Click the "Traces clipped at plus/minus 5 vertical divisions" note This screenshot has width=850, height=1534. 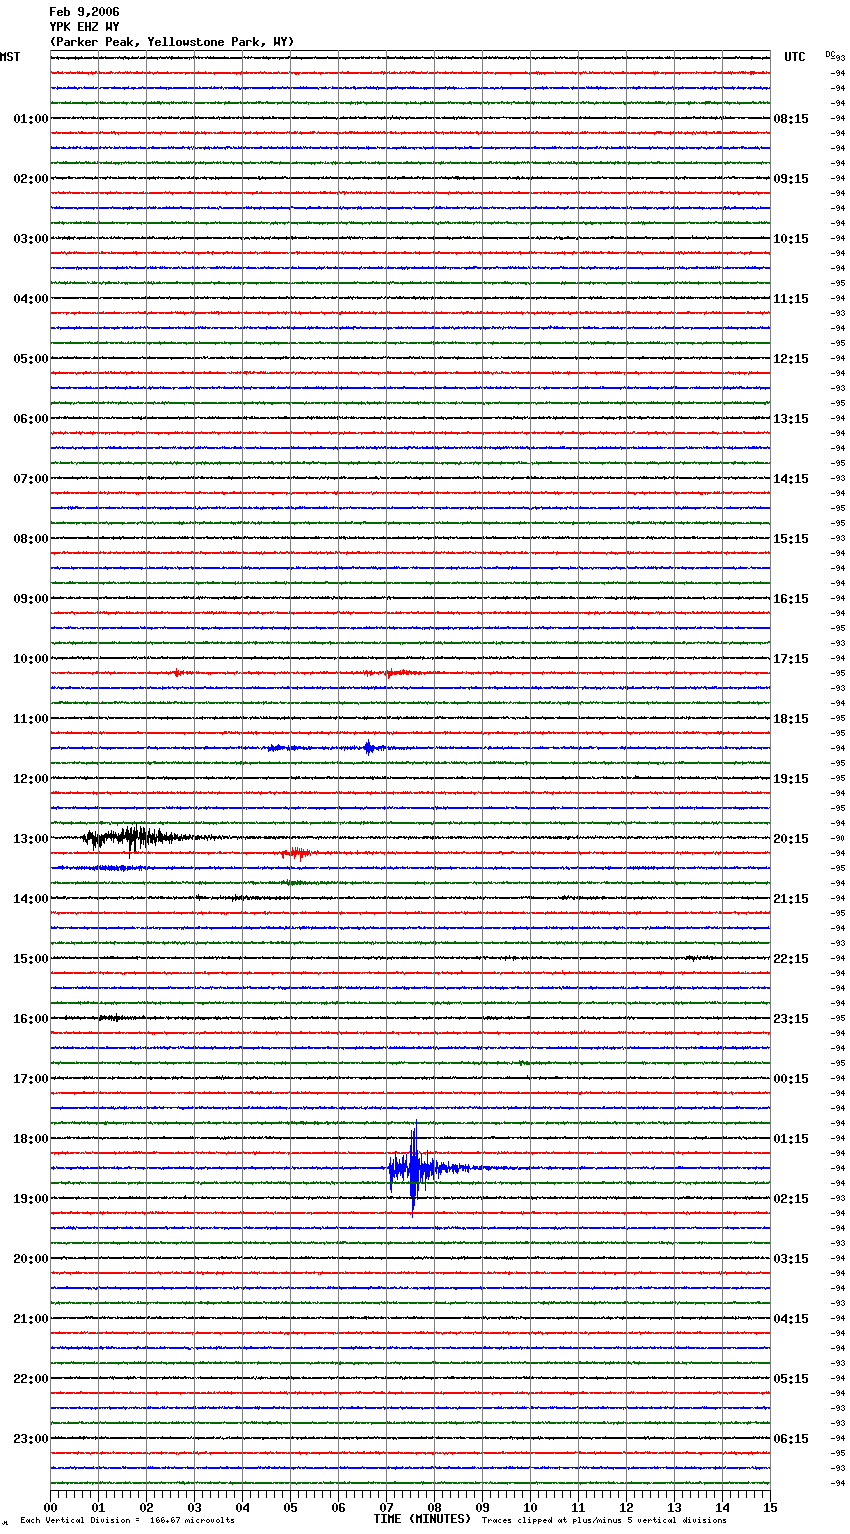[604, 1521]
